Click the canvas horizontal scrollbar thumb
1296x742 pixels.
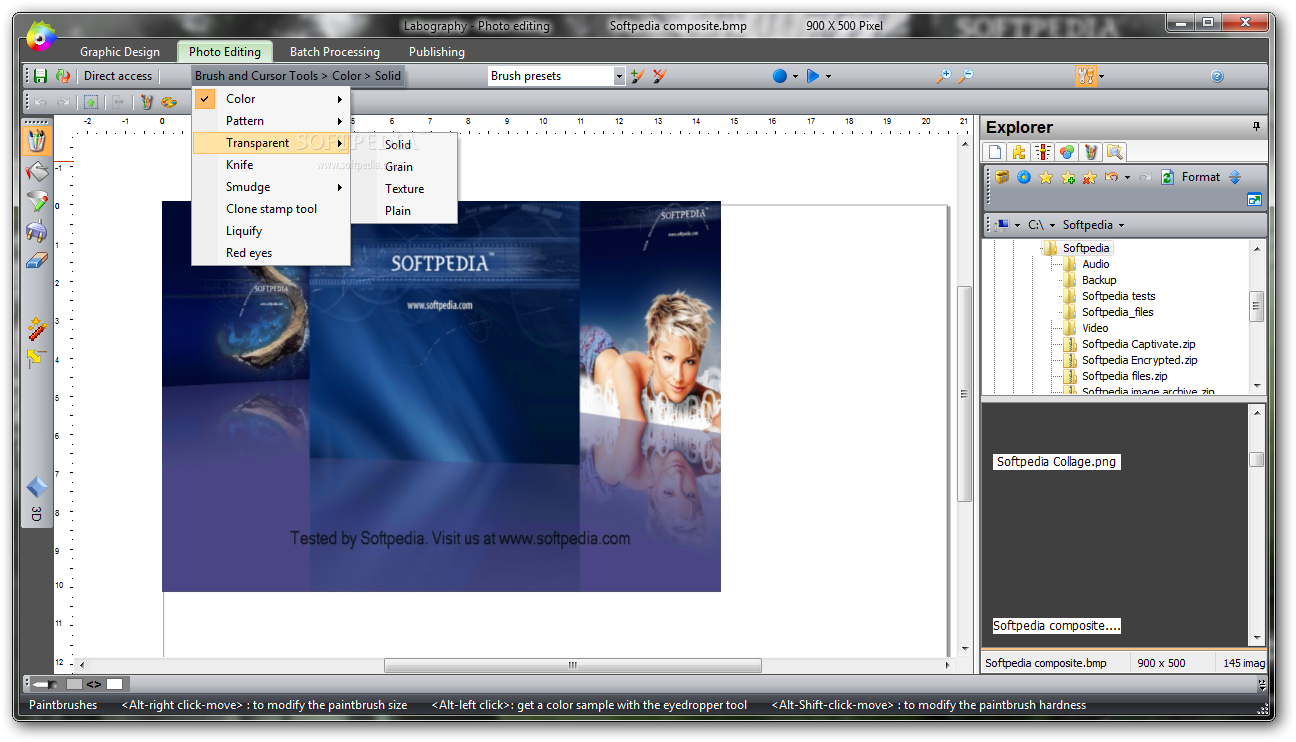pyautogui.click(x=573, y=665)
